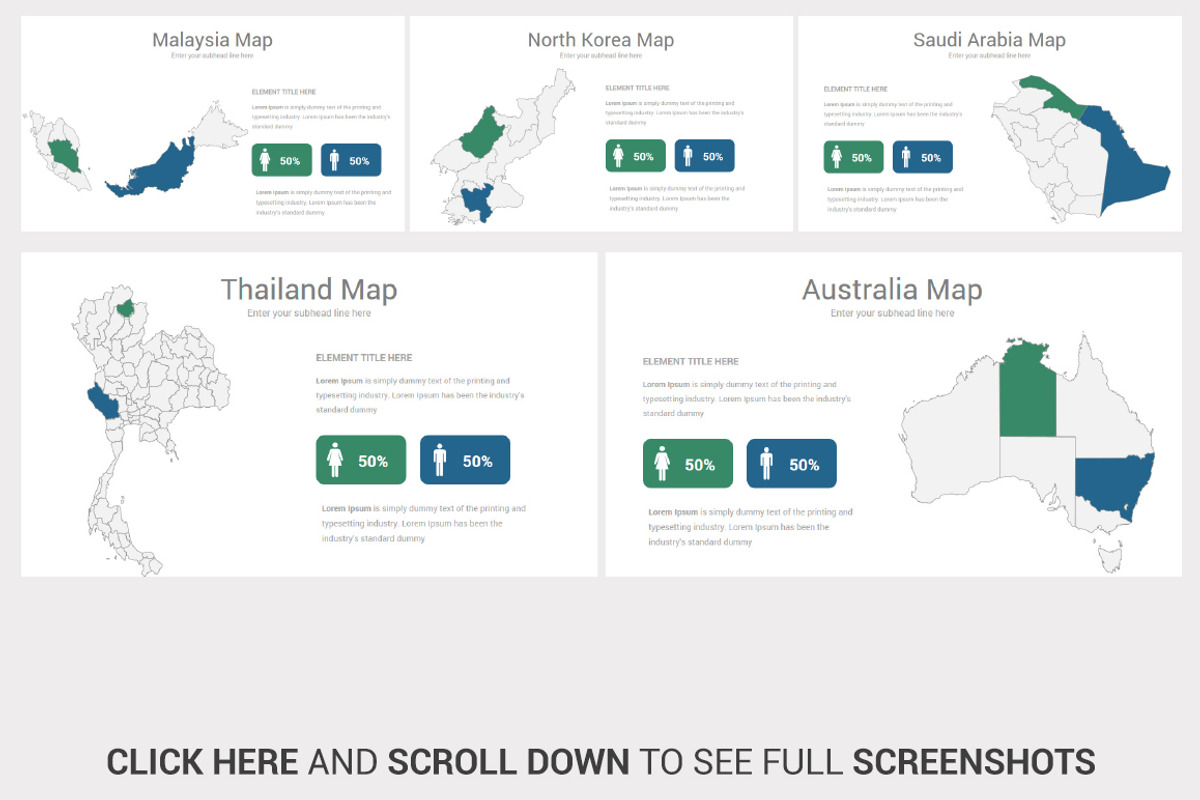
Task: Select the green province on North Korea map
Action: pyautogui.click(x=482, y=133)
